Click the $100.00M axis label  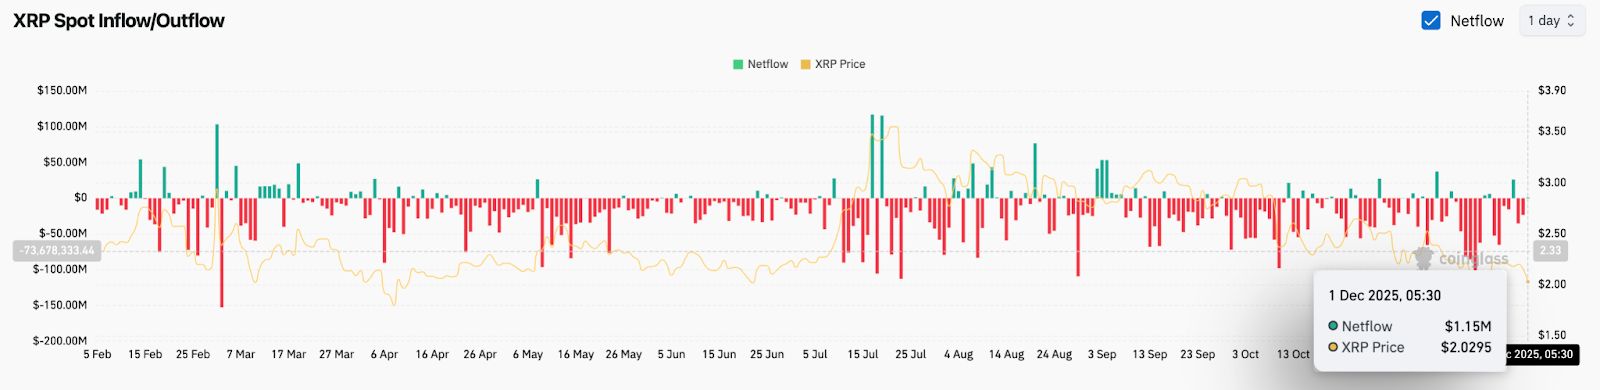(x=62, y=126)
